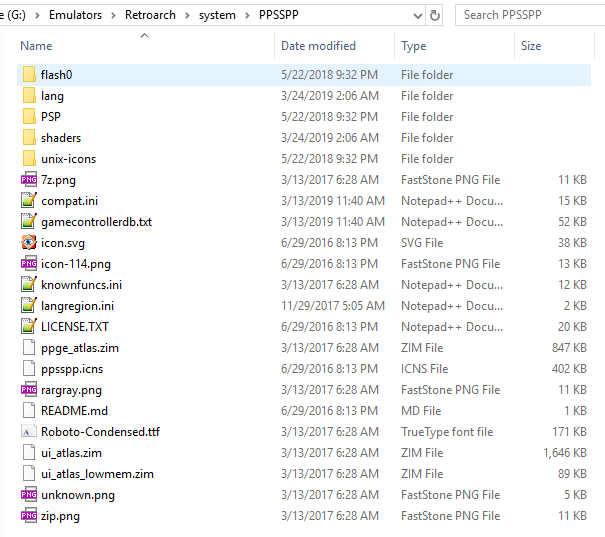This screenshot has width=605, height=537.
Task: Open the address bar history dropdown
Action: point(417,15)
